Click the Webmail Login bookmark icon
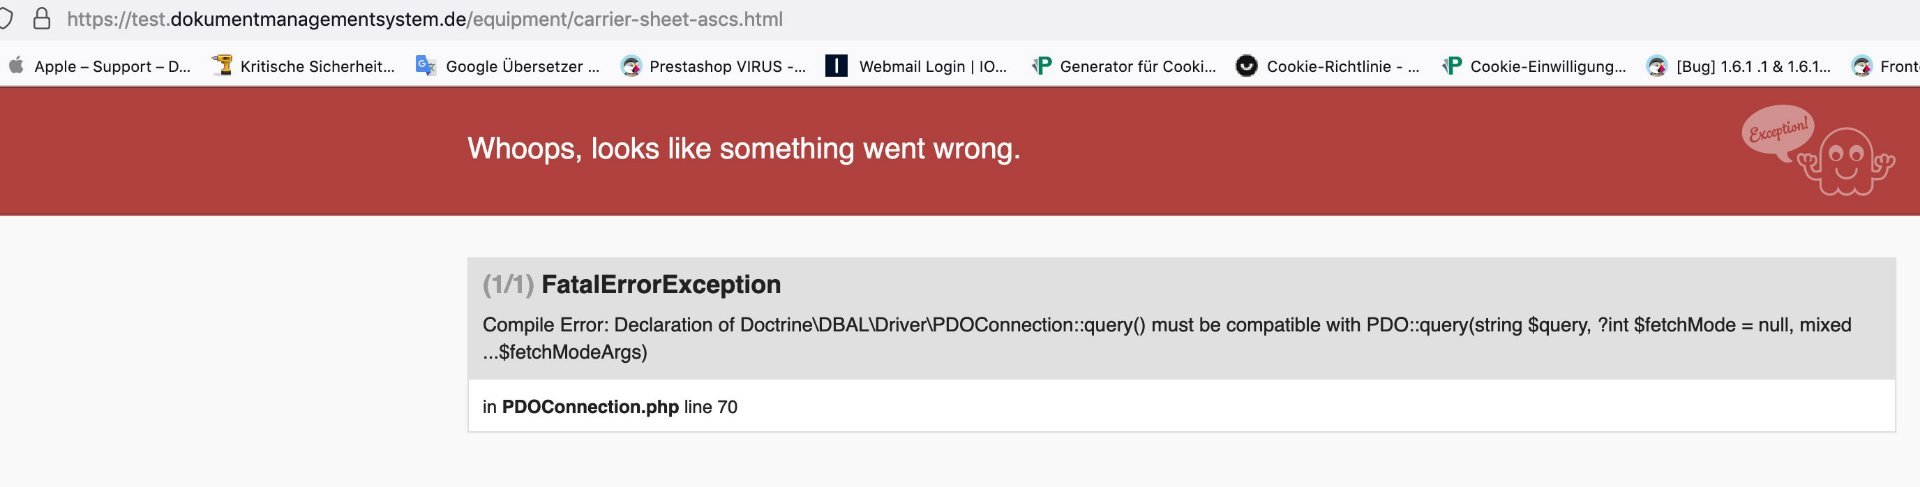Image resolution: width=1920 pixels, height=487 pixels. (836, 66)
